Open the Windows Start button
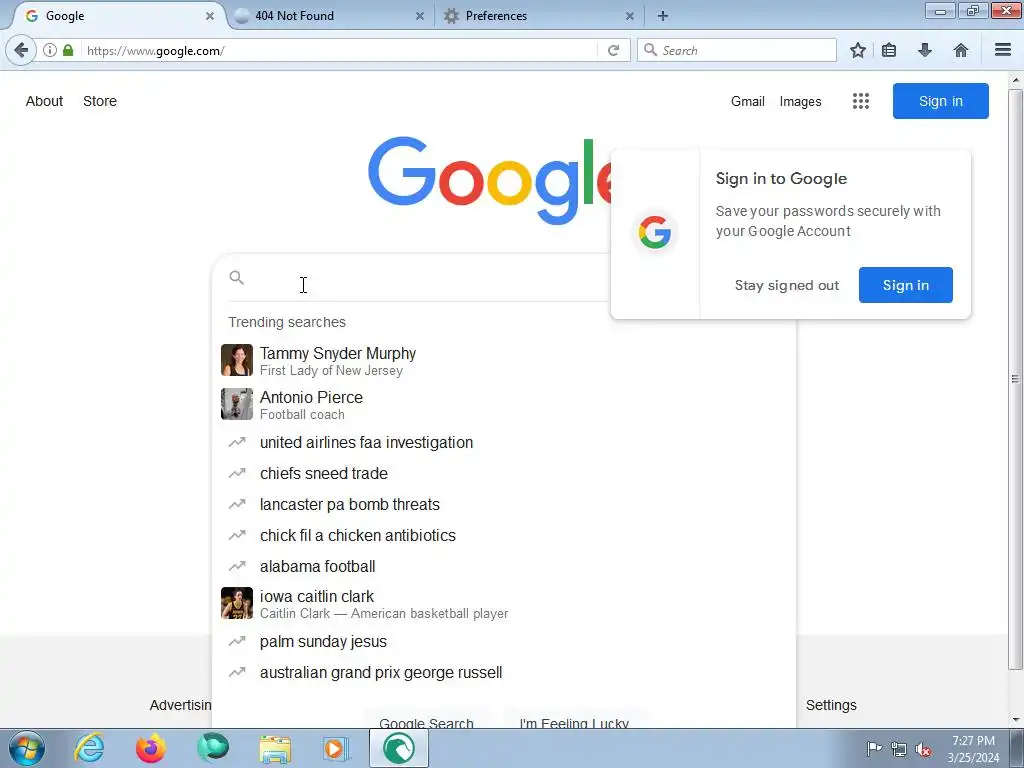 (27, 748)
